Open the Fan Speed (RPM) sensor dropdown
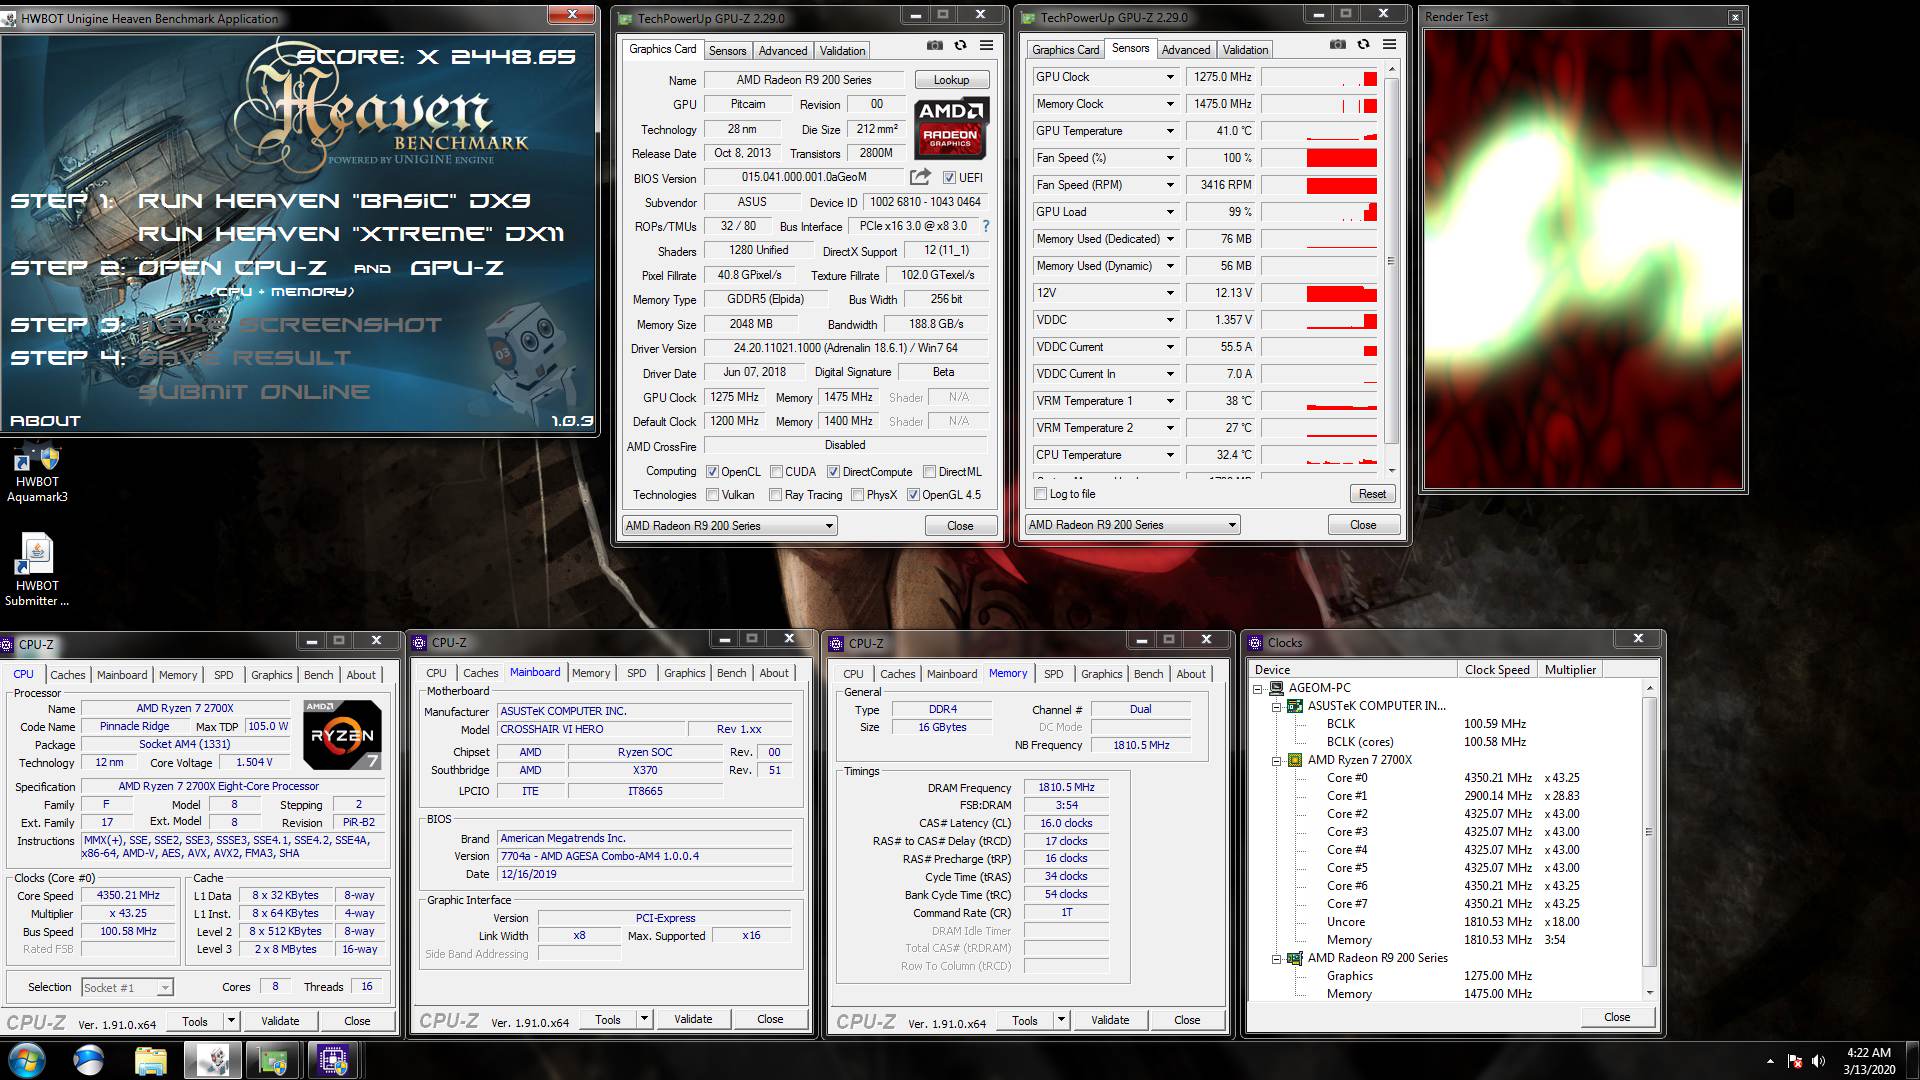The height and width of the screenshot is (1080, 1920). click(1169, 185)
